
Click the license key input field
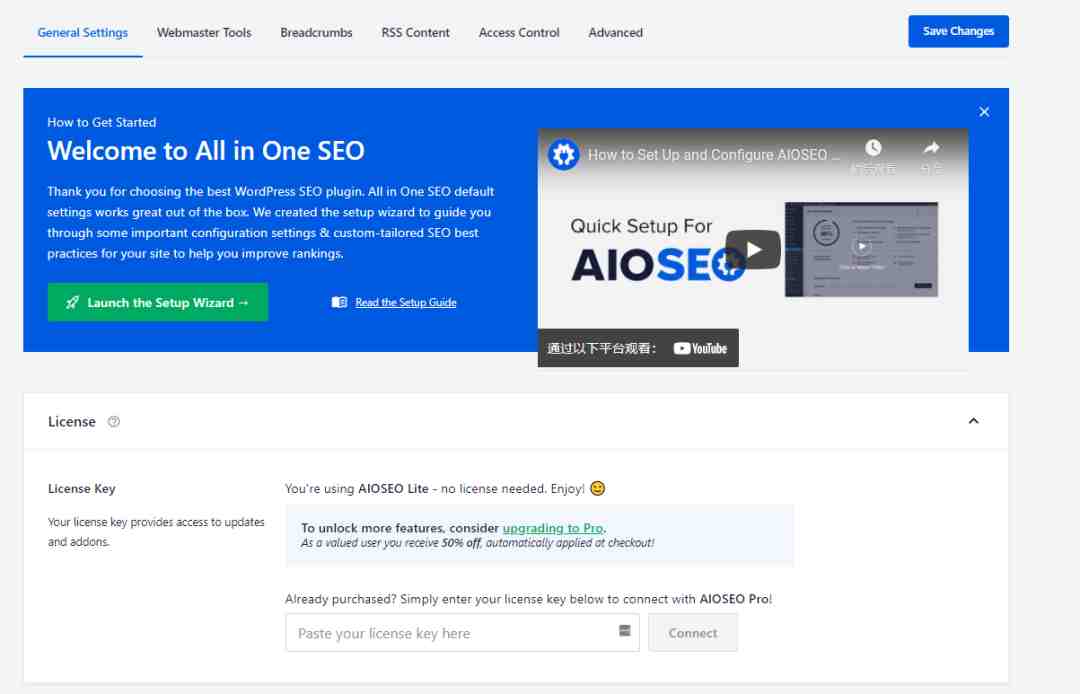point(462,633)
